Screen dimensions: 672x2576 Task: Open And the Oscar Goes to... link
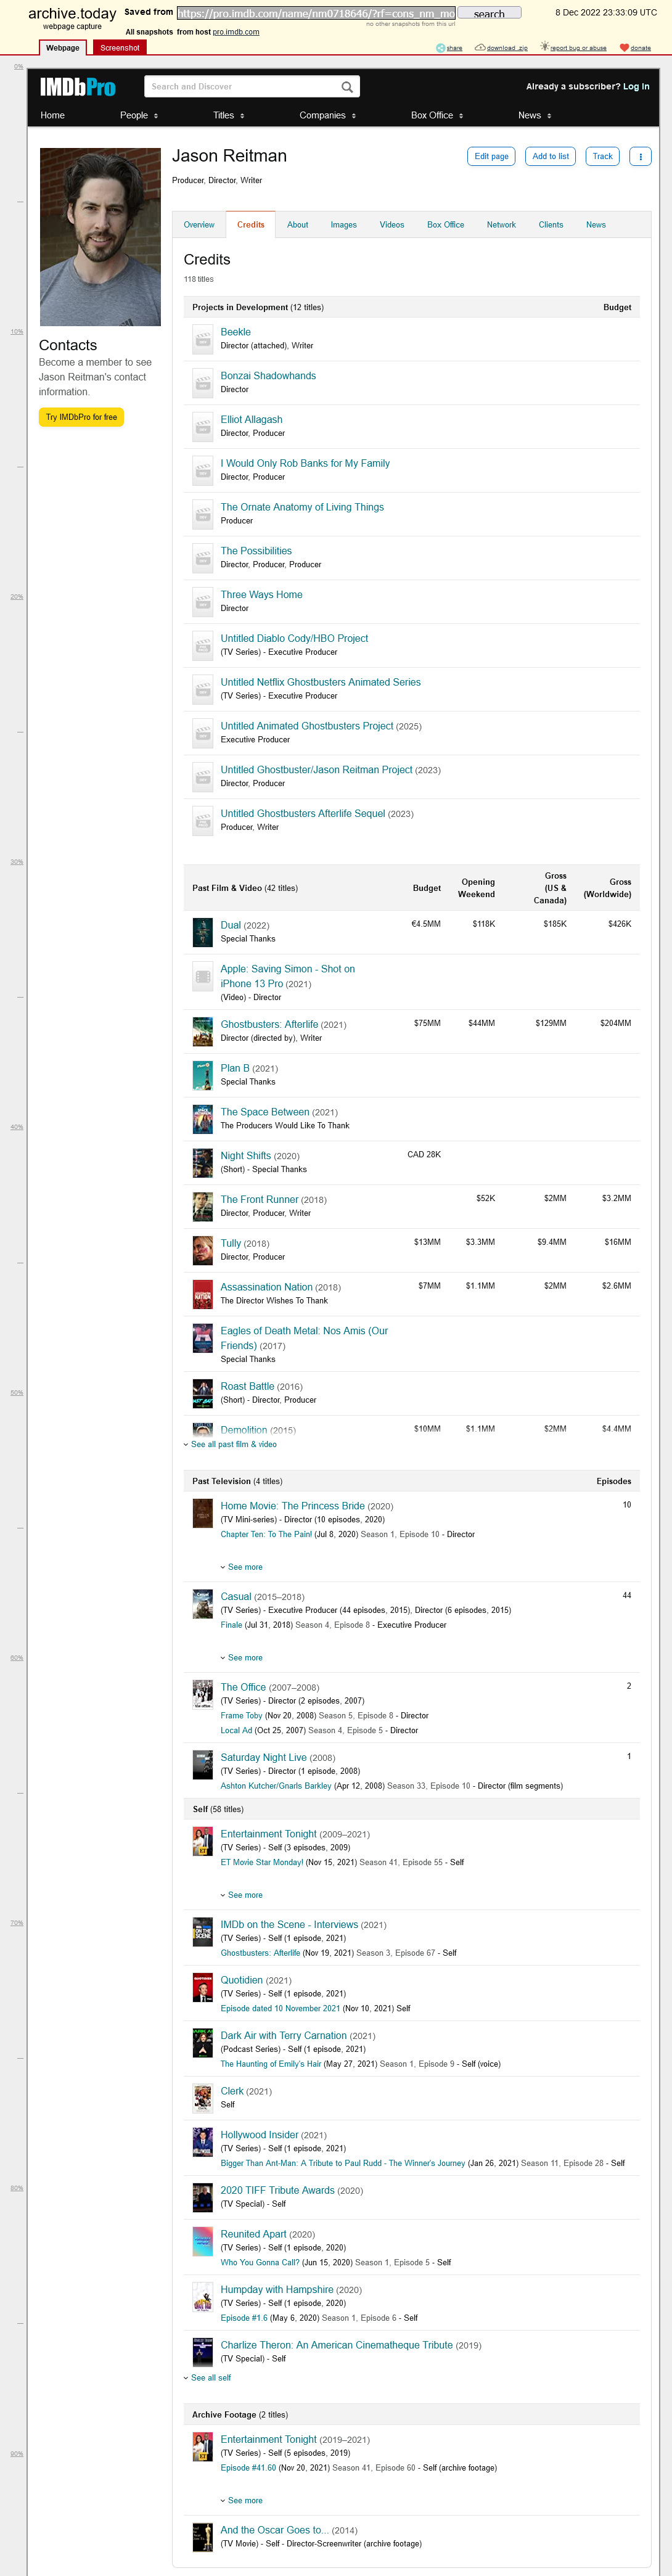(x=274, y=2530)
